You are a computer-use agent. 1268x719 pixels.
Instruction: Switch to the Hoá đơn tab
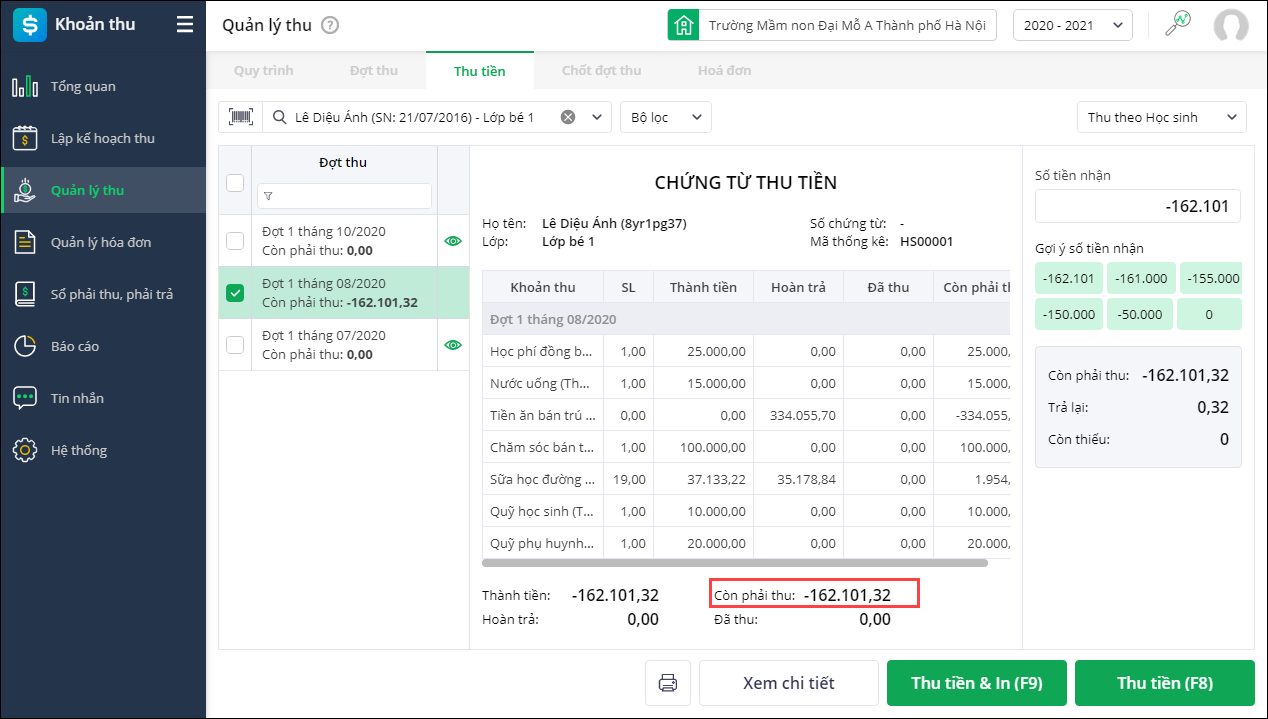click(724, 71)
